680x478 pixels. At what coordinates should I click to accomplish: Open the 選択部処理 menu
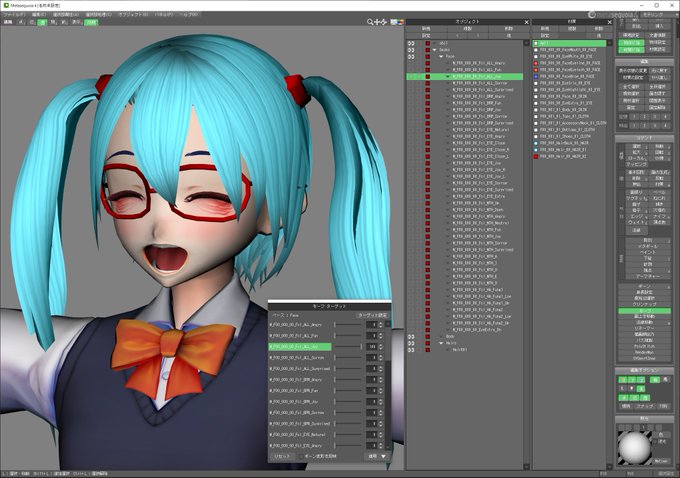pos(98,15)
